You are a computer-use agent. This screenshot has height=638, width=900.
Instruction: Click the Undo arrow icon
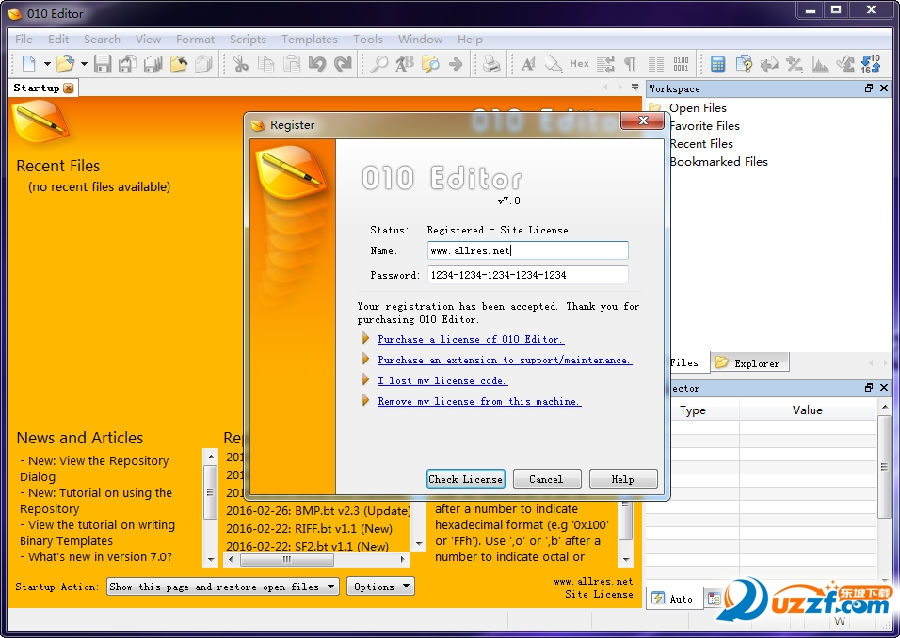click(x=317, y=64)
